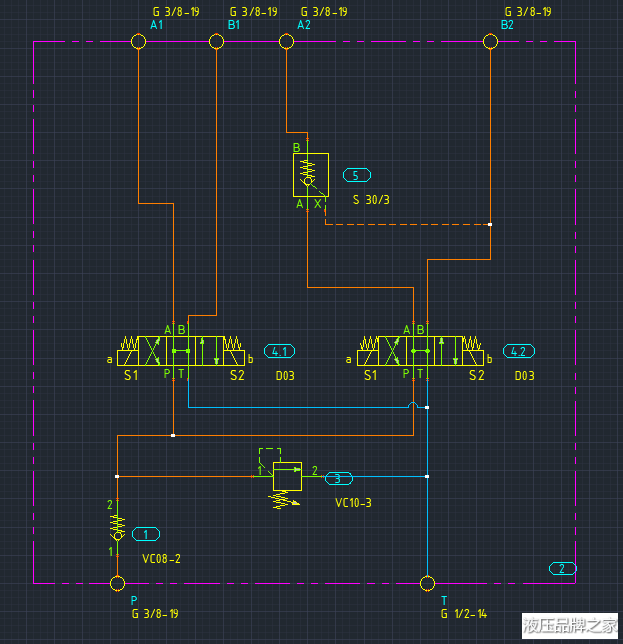Click the A1 port circle
The height and width of the screenshot is (644, 623).
click(138, 41)
